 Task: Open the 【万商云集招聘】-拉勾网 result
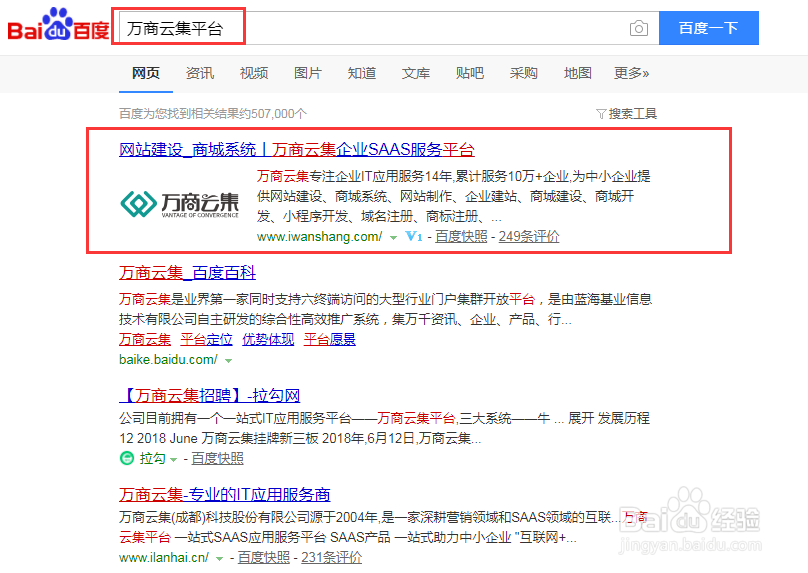coord(210,396)
